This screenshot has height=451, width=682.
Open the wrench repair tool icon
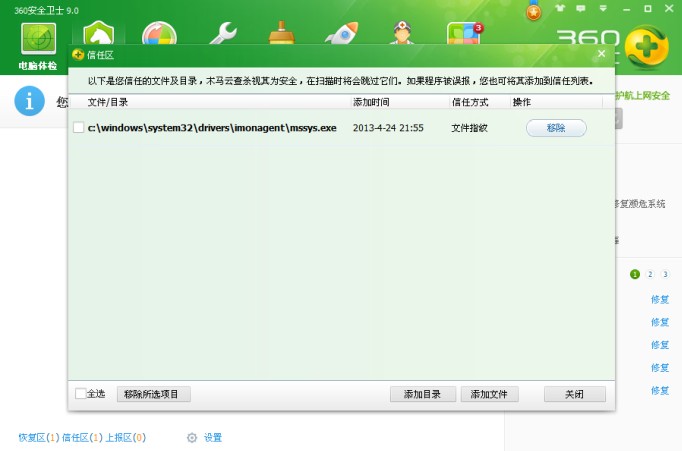pyautogui.click(x=222, y=33)
